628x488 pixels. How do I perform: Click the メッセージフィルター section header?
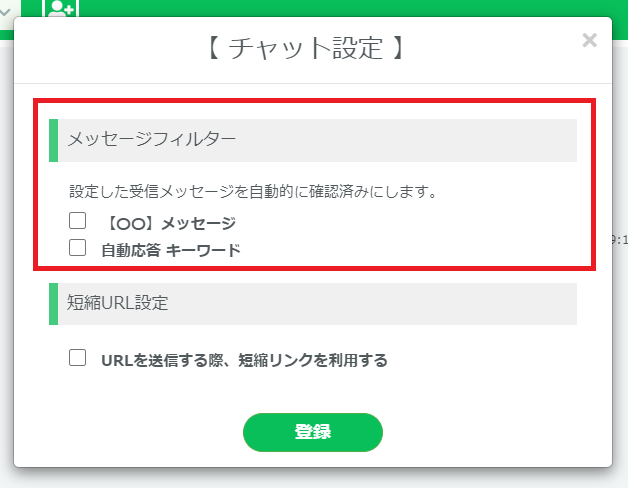(x=313, y=140)
